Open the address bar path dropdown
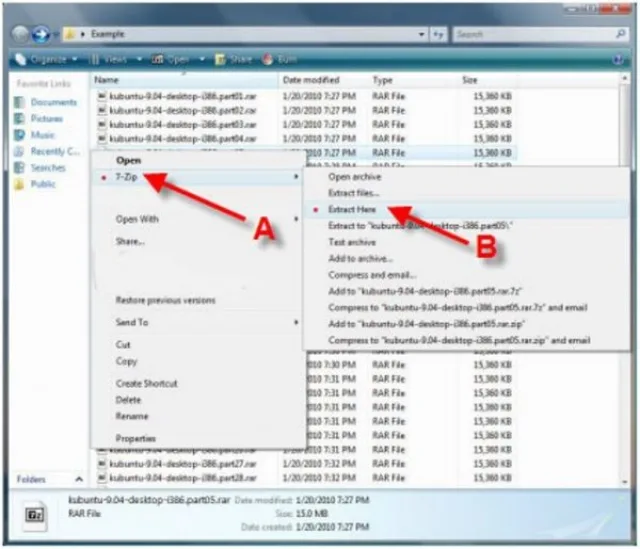This screenshot has height=549, width=640. click(x=421, y=34)
